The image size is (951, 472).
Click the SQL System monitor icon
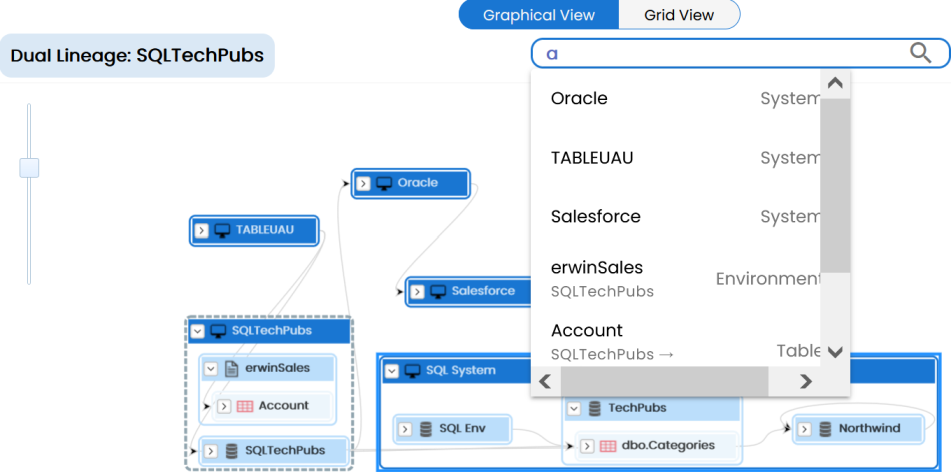point(412,371)
